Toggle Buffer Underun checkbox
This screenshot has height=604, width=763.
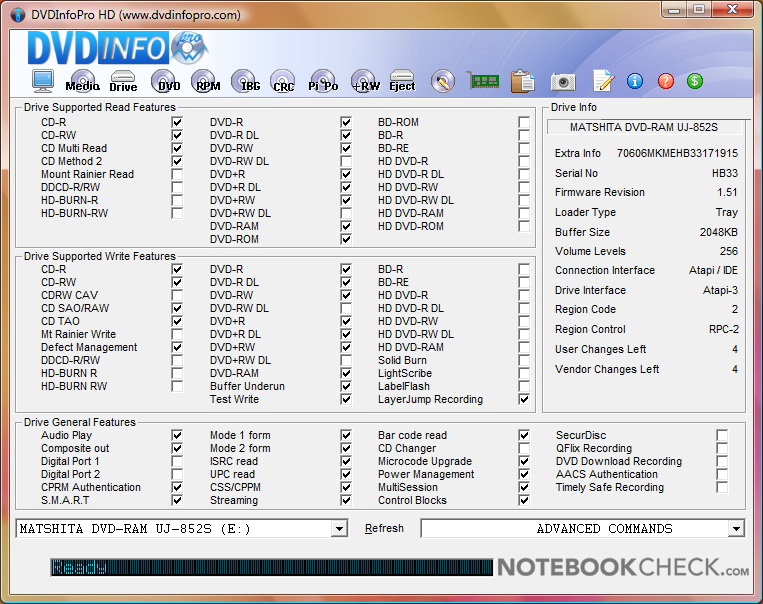coord(346,386)
